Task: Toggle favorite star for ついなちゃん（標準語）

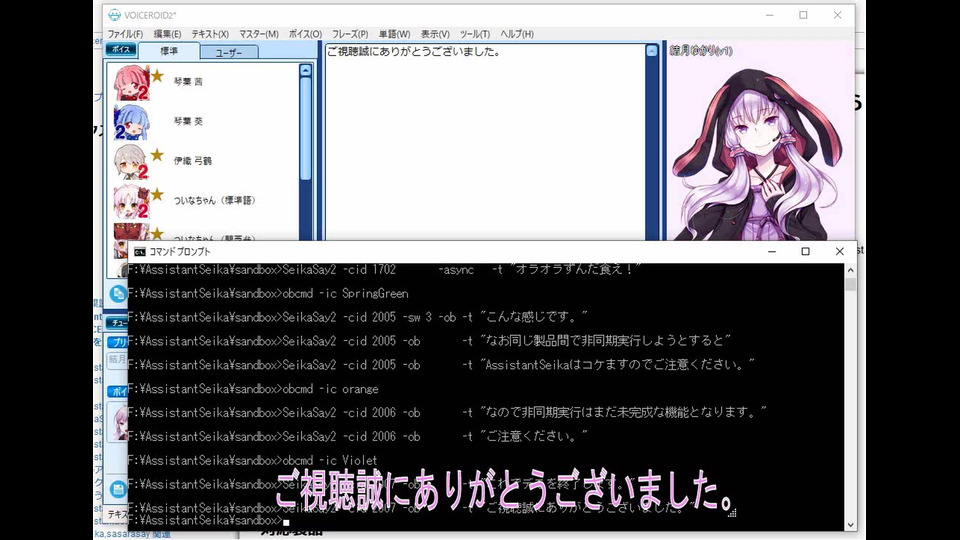Action: point(157,194)
